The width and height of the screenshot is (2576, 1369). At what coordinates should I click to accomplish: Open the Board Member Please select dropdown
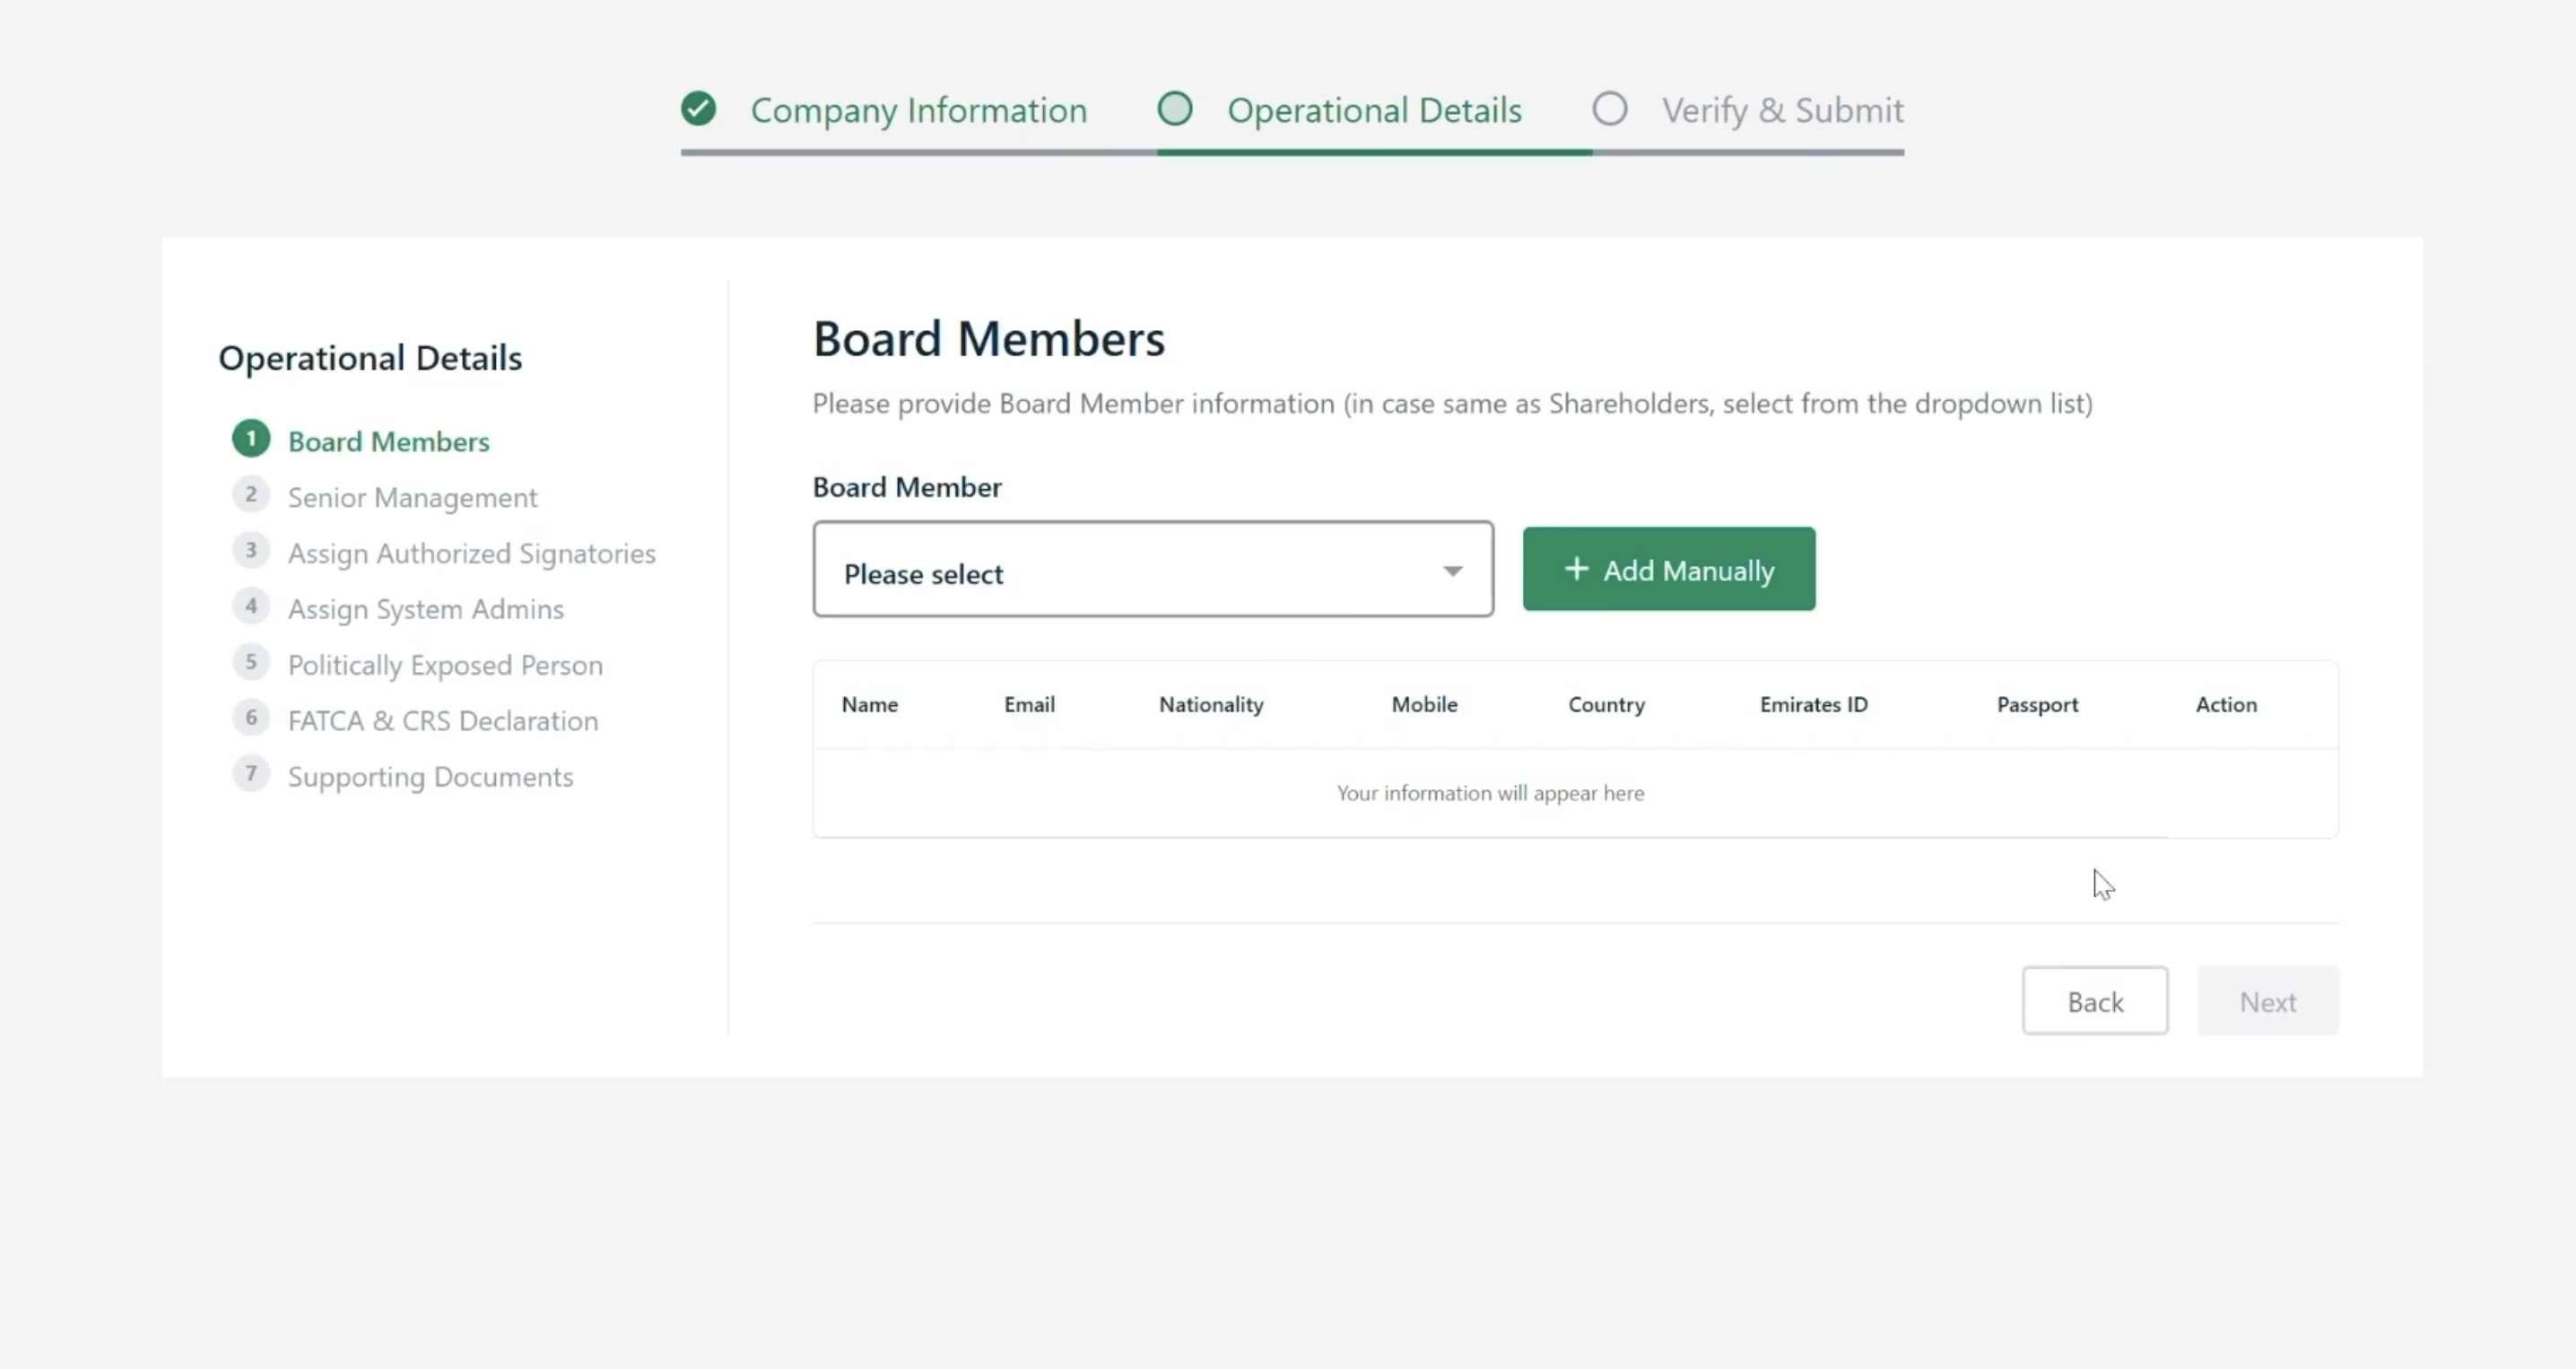click(x=1152, y=570)
